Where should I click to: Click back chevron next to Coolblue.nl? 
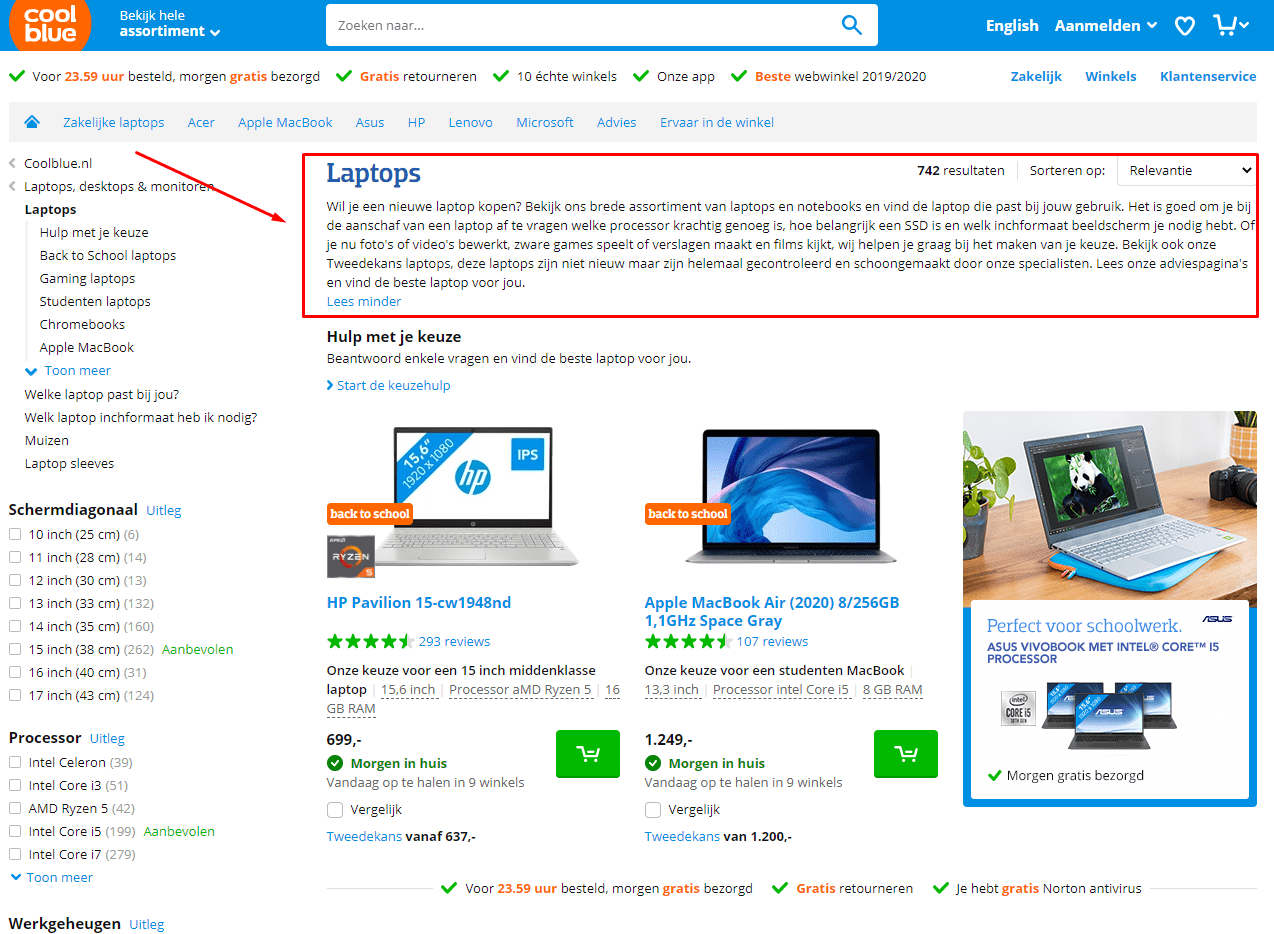(x=13, y=163)
